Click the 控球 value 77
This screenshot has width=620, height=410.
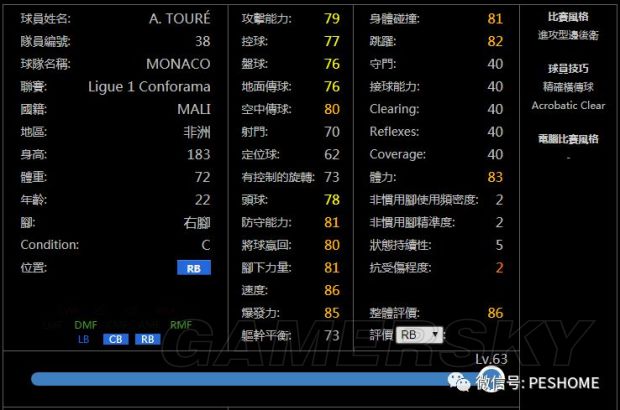click(x=332, y=41)
